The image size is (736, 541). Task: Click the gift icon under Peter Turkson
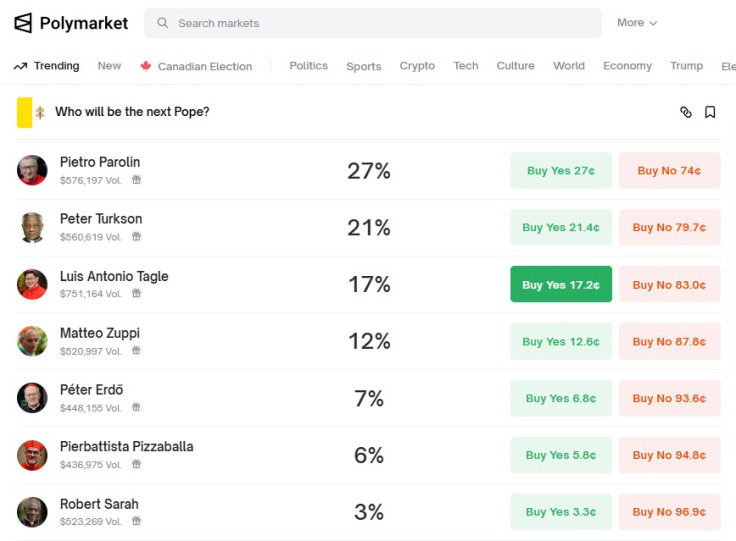136,236
